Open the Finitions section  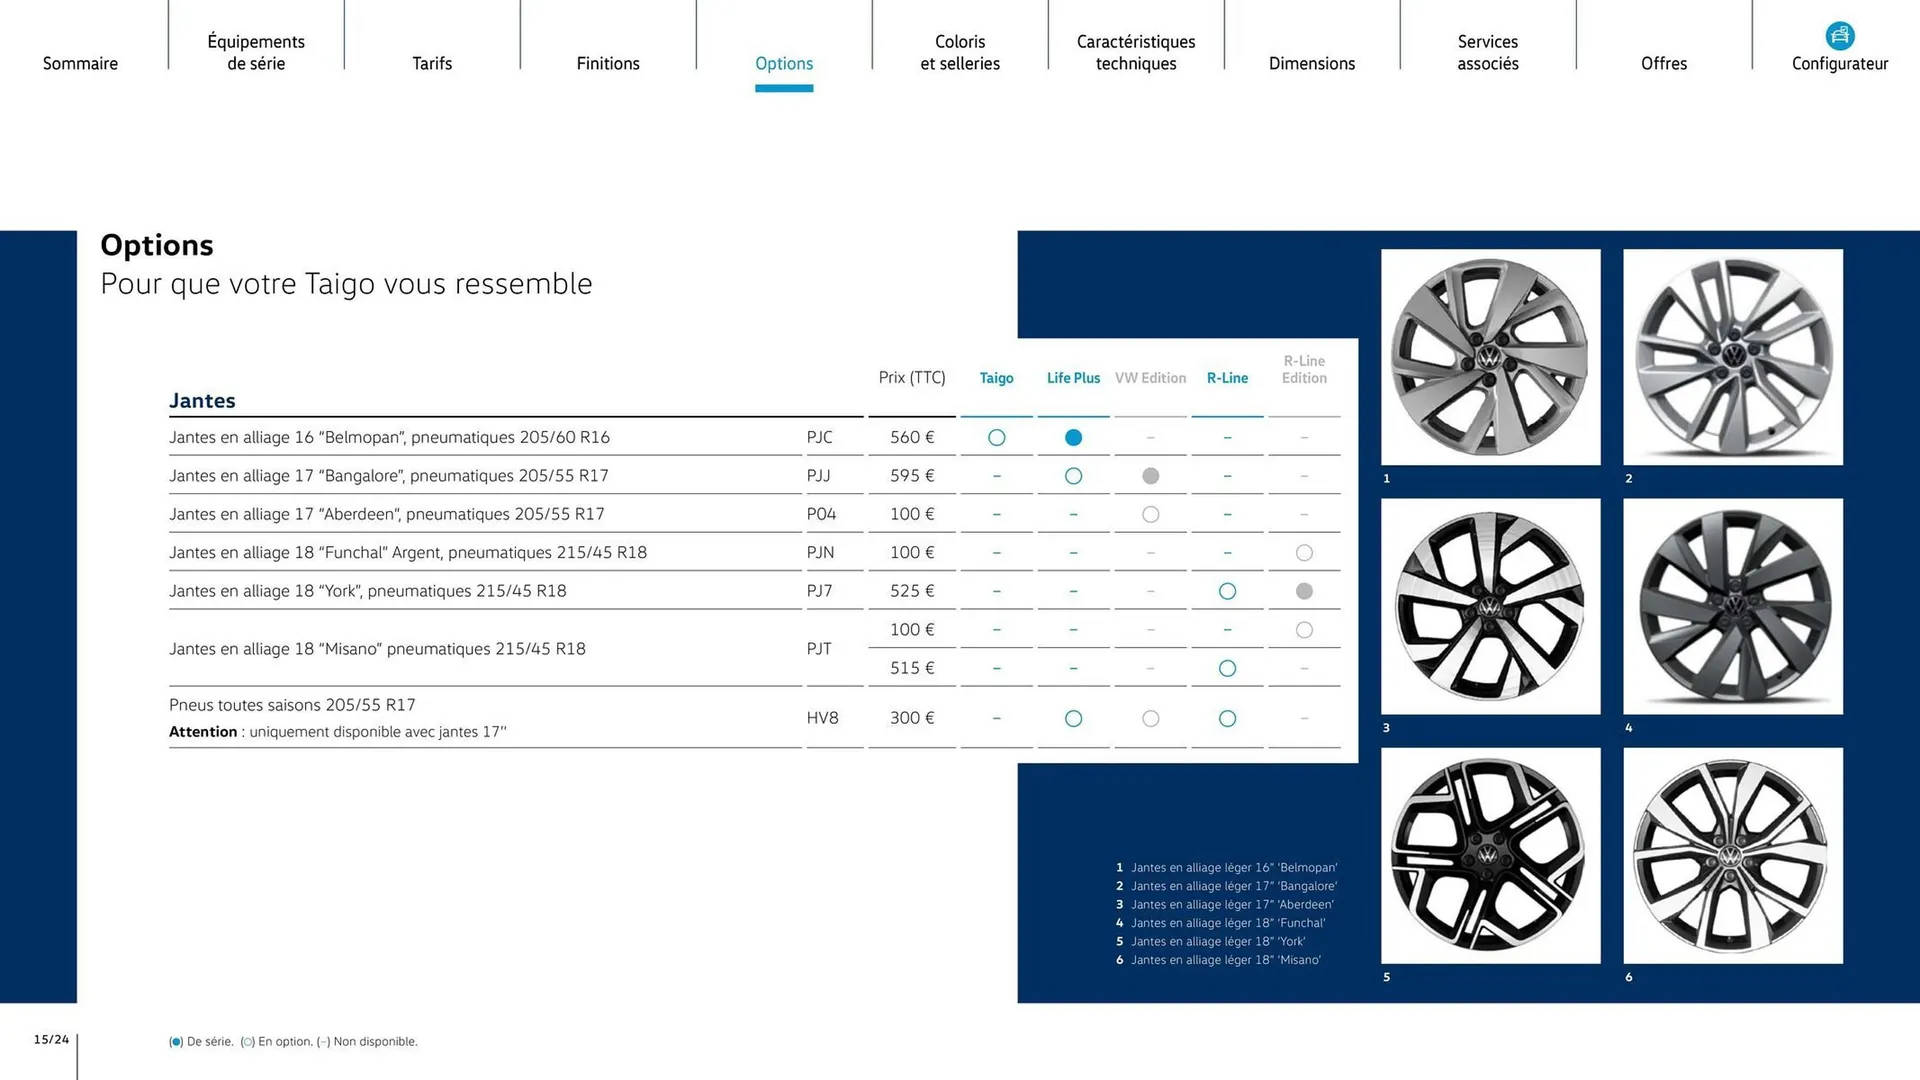click(x=608, y=63)
